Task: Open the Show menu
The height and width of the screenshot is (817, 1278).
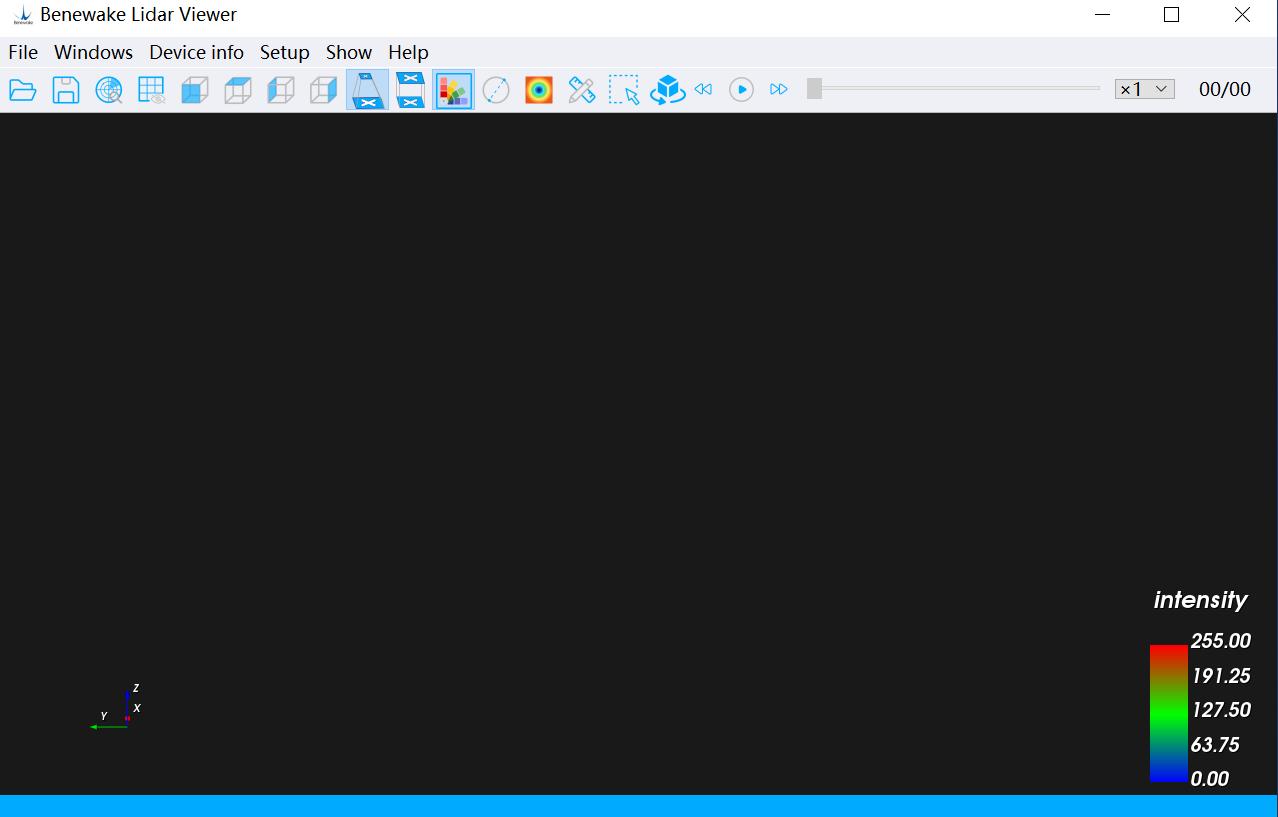Action: (349, 52)
